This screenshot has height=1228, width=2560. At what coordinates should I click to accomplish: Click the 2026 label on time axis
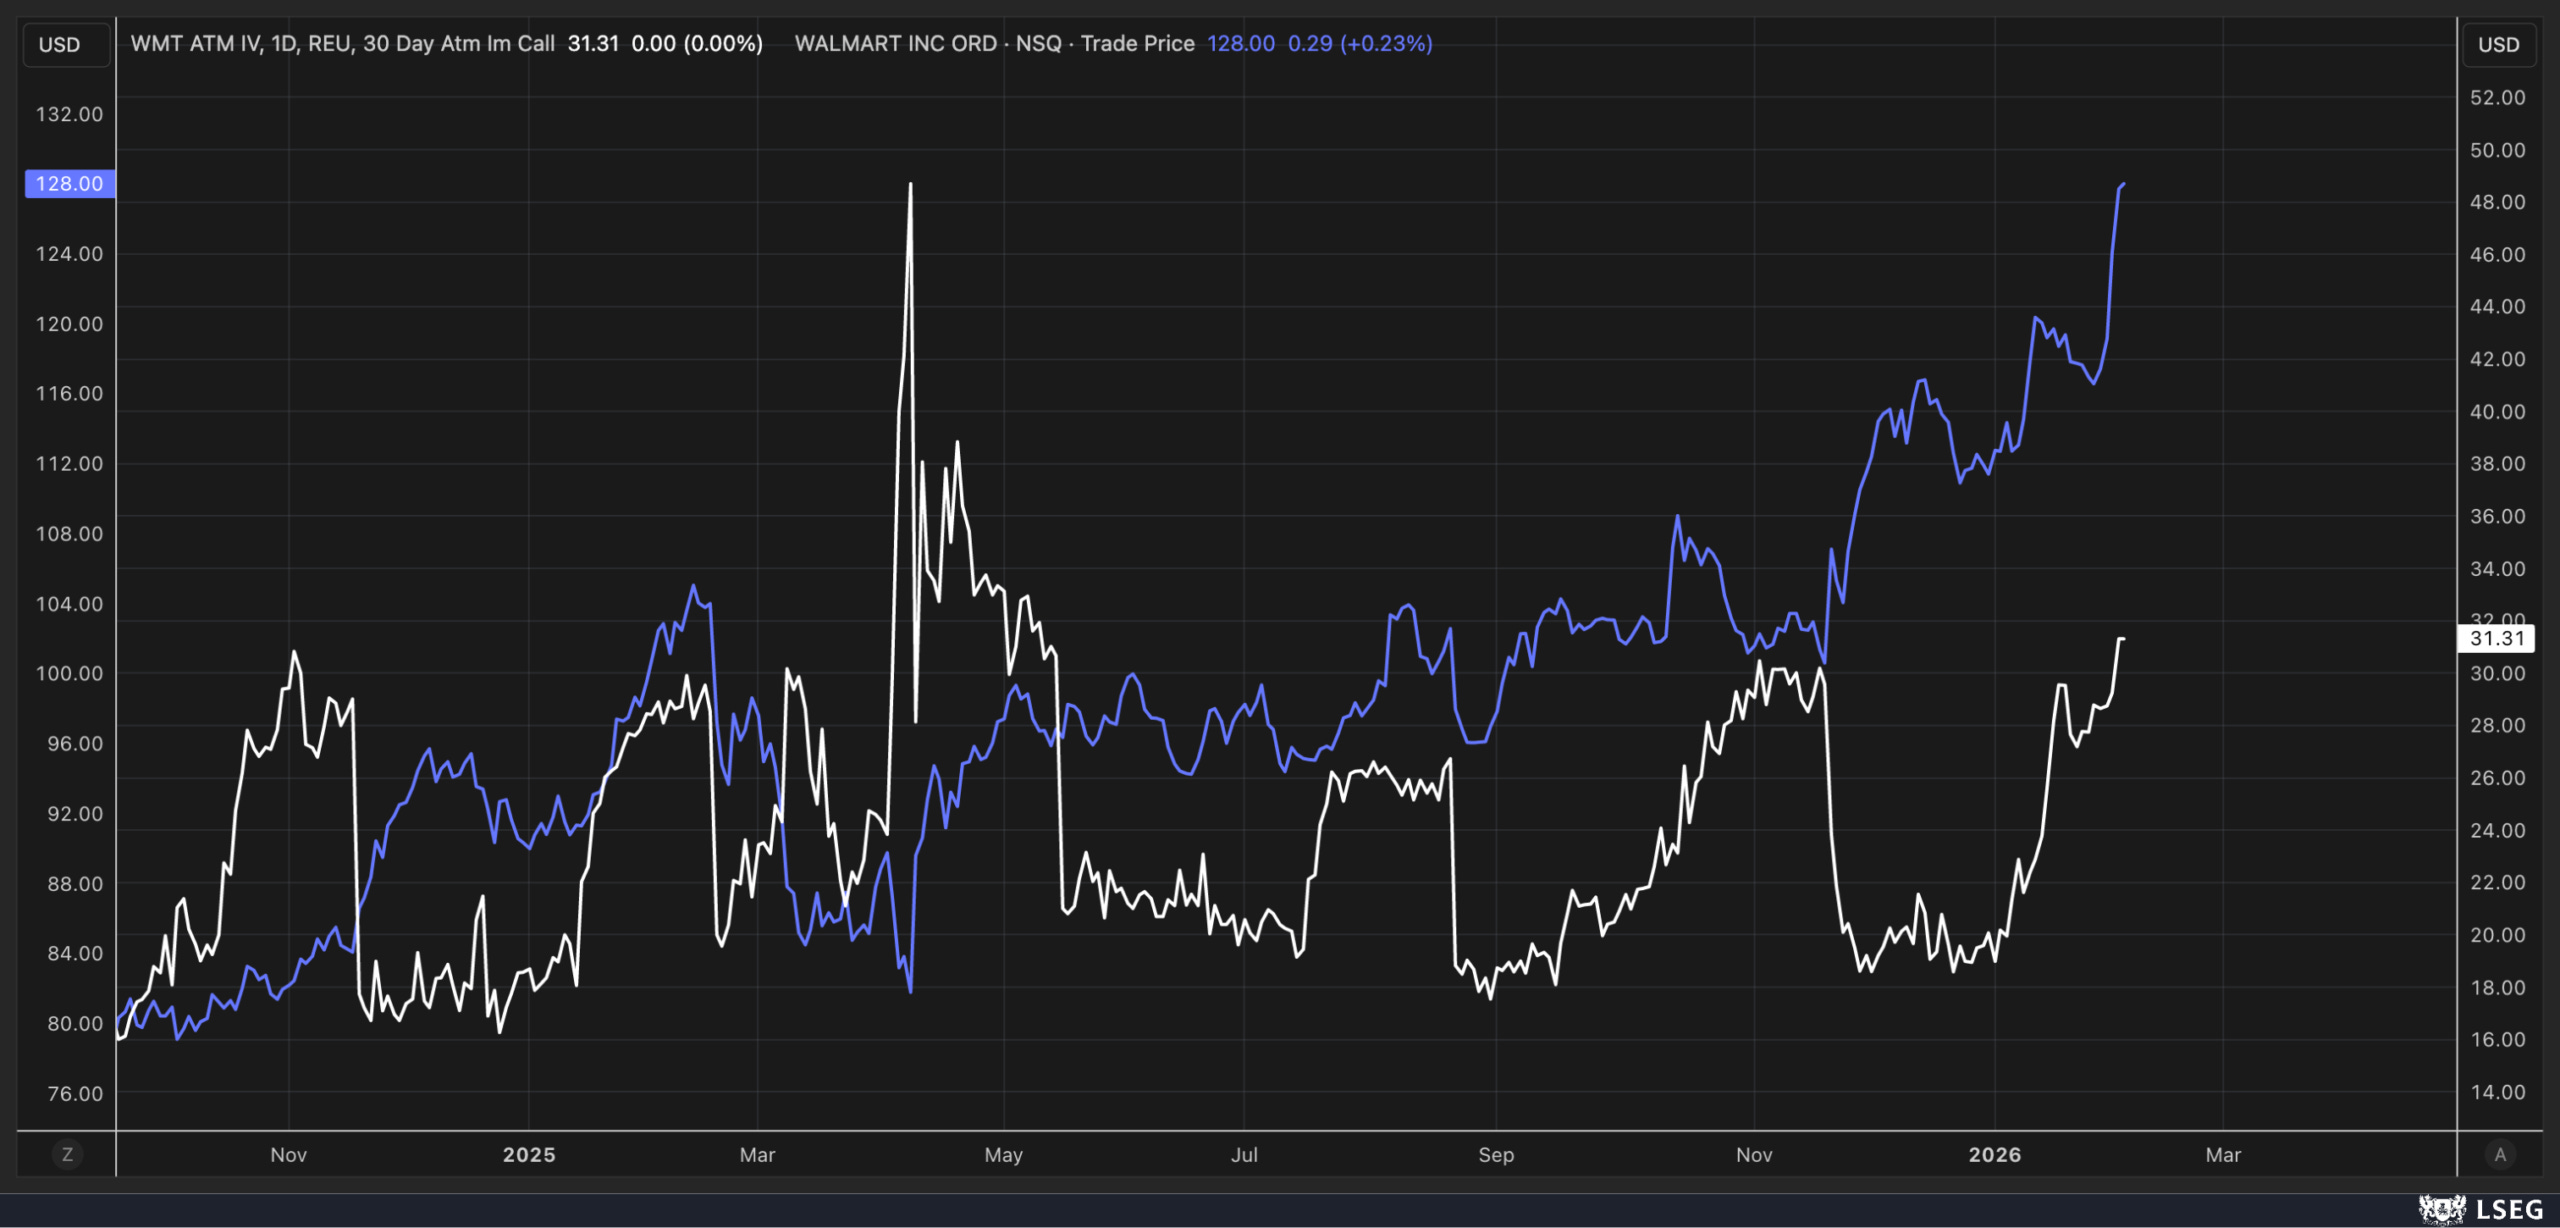click(1995, 1155)
